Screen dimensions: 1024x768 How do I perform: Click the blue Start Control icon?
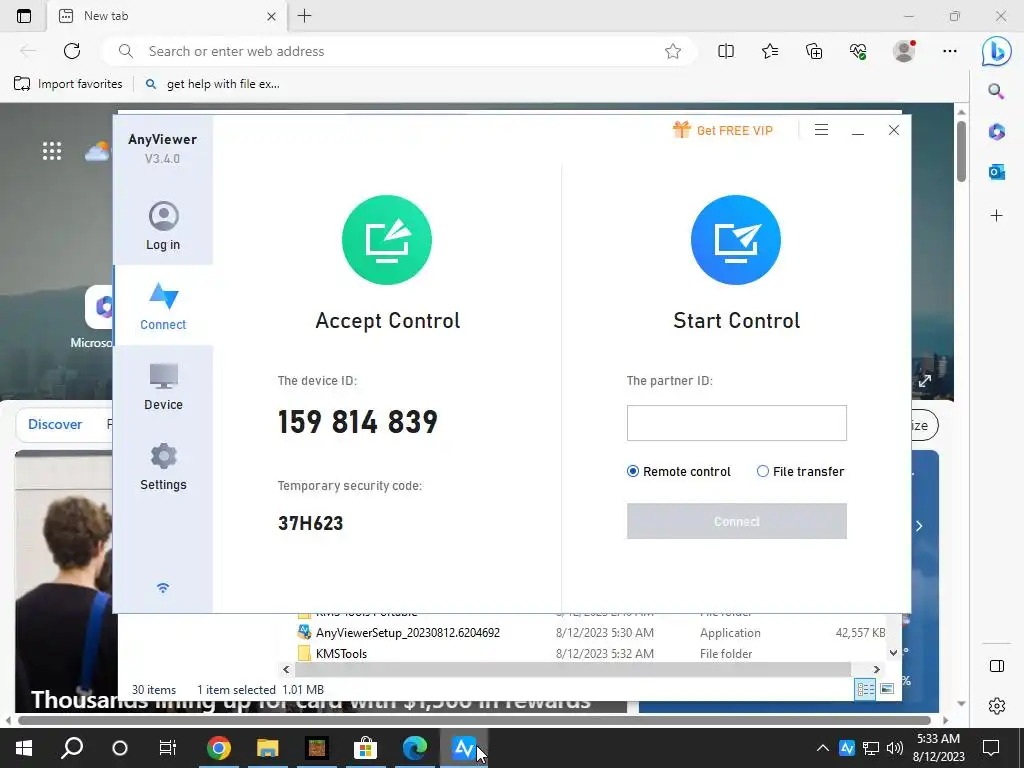[736, 240]
